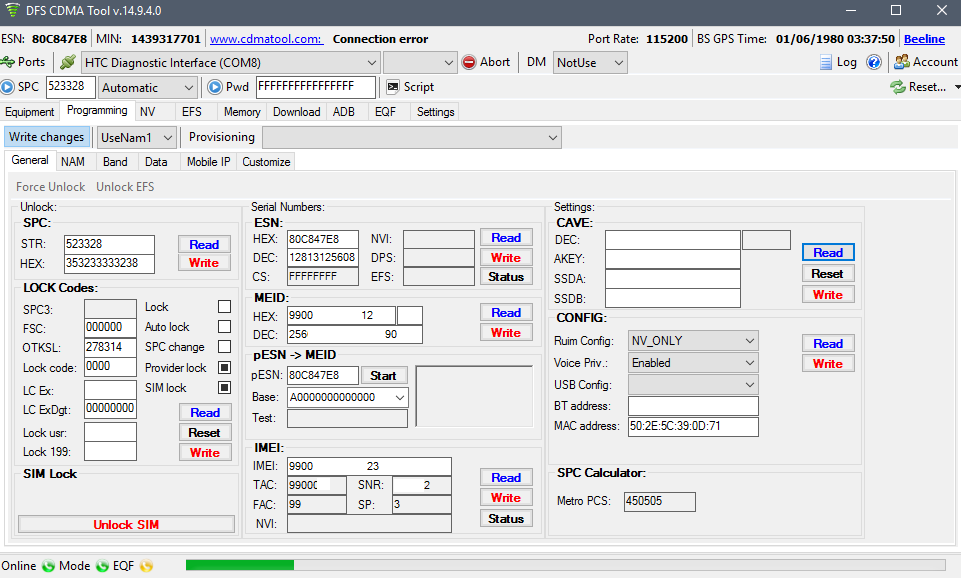Viewport: 961px width, 578px height.
Task: Open the SPC Automatic mode dropdown
Action: pyautogui.click(x=148, y=88)
